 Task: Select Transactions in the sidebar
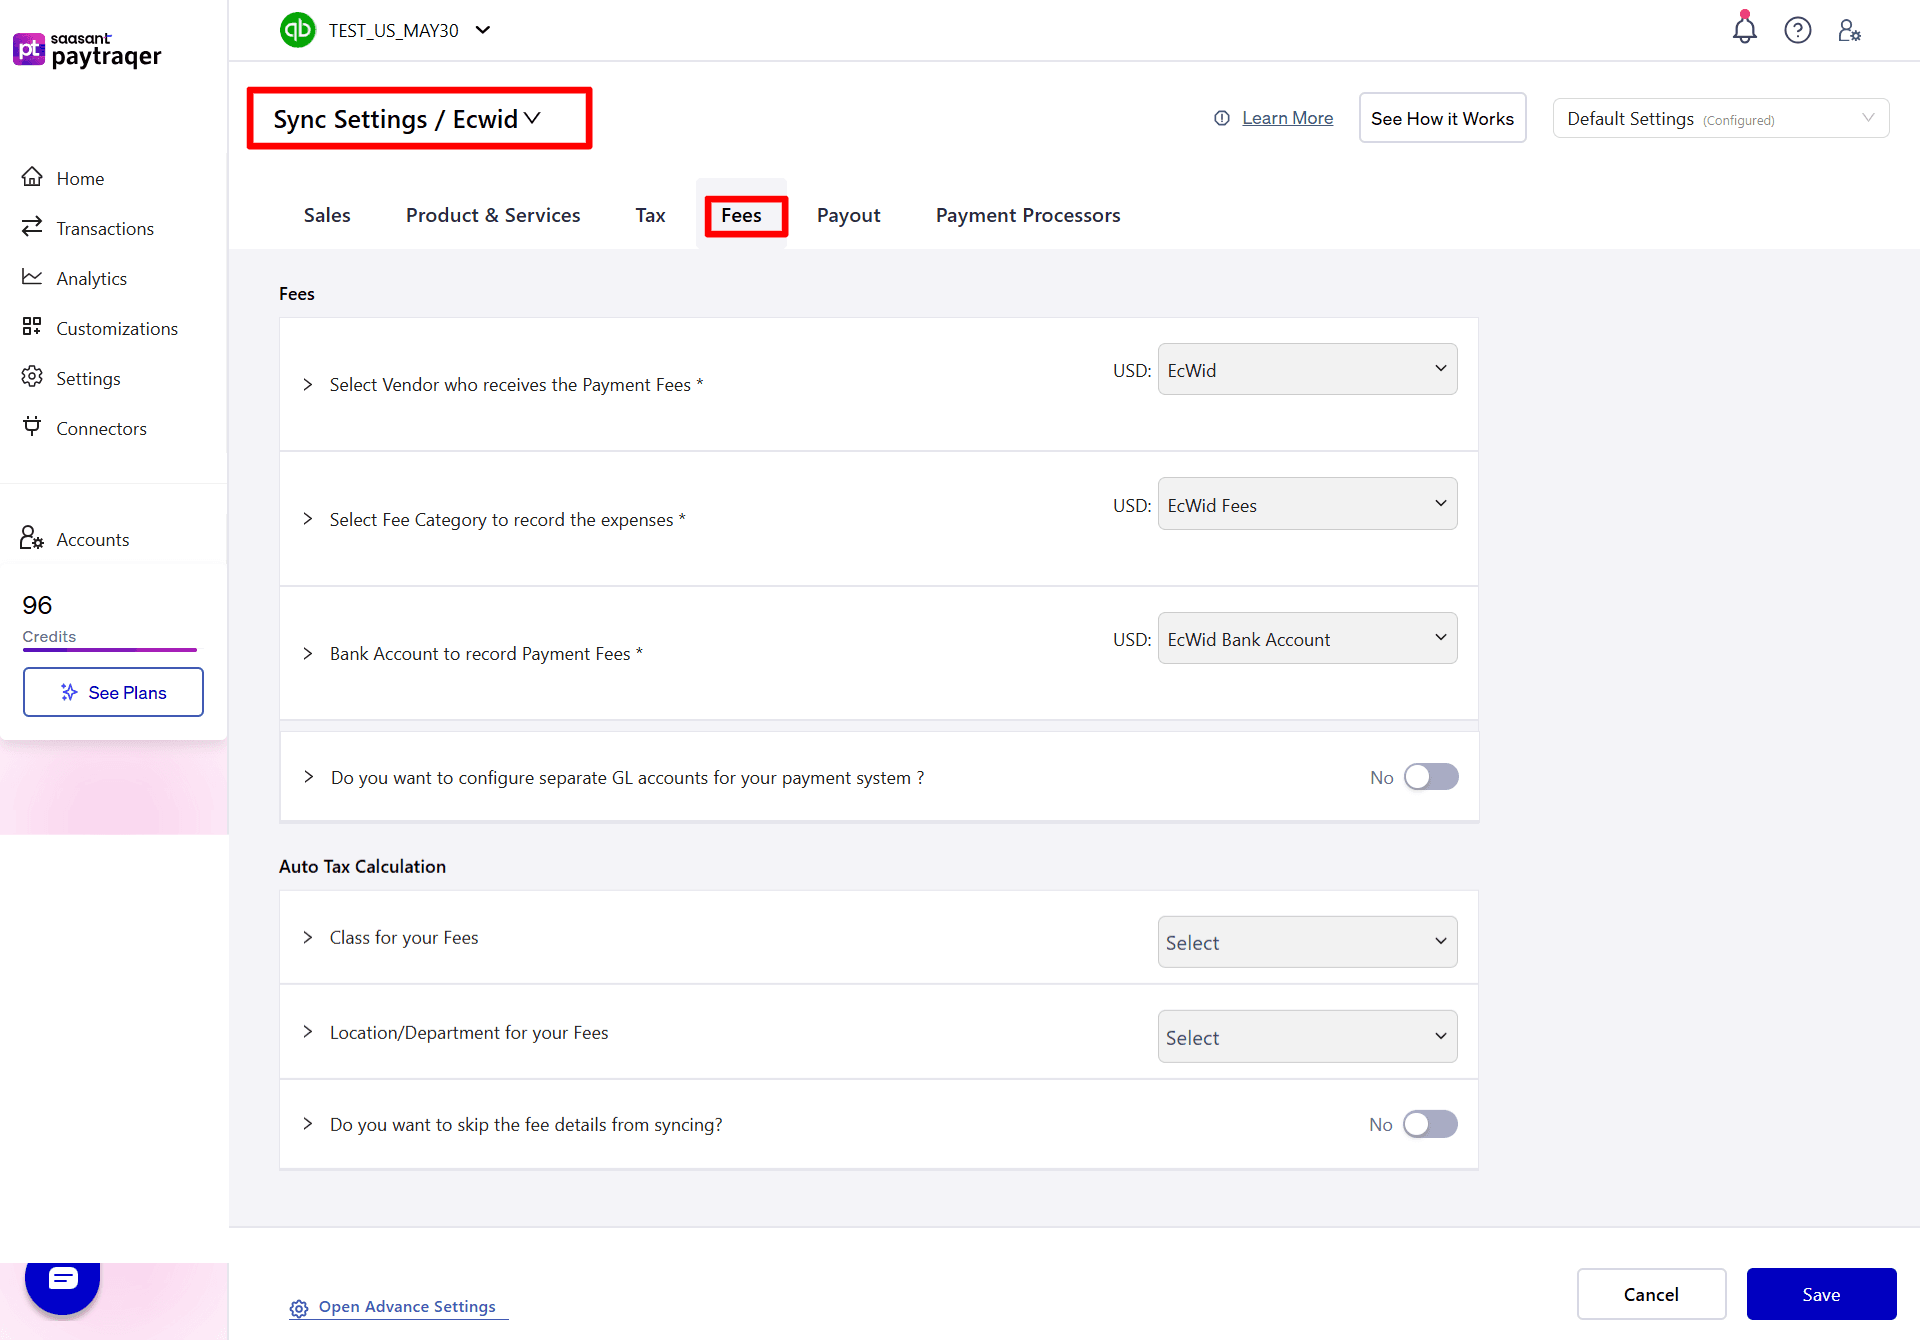(105, 228)
